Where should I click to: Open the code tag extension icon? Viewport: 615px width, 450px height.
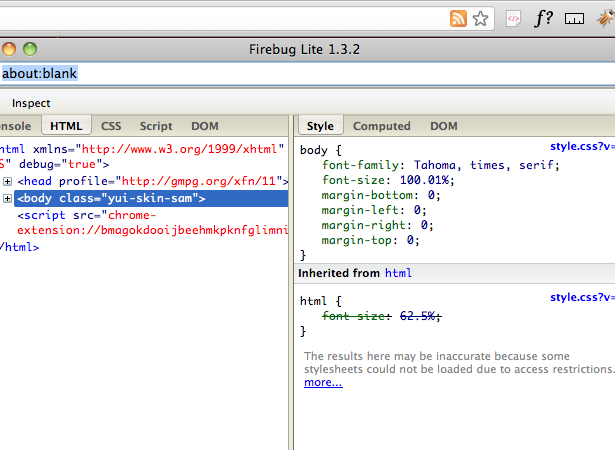[513, 18]
